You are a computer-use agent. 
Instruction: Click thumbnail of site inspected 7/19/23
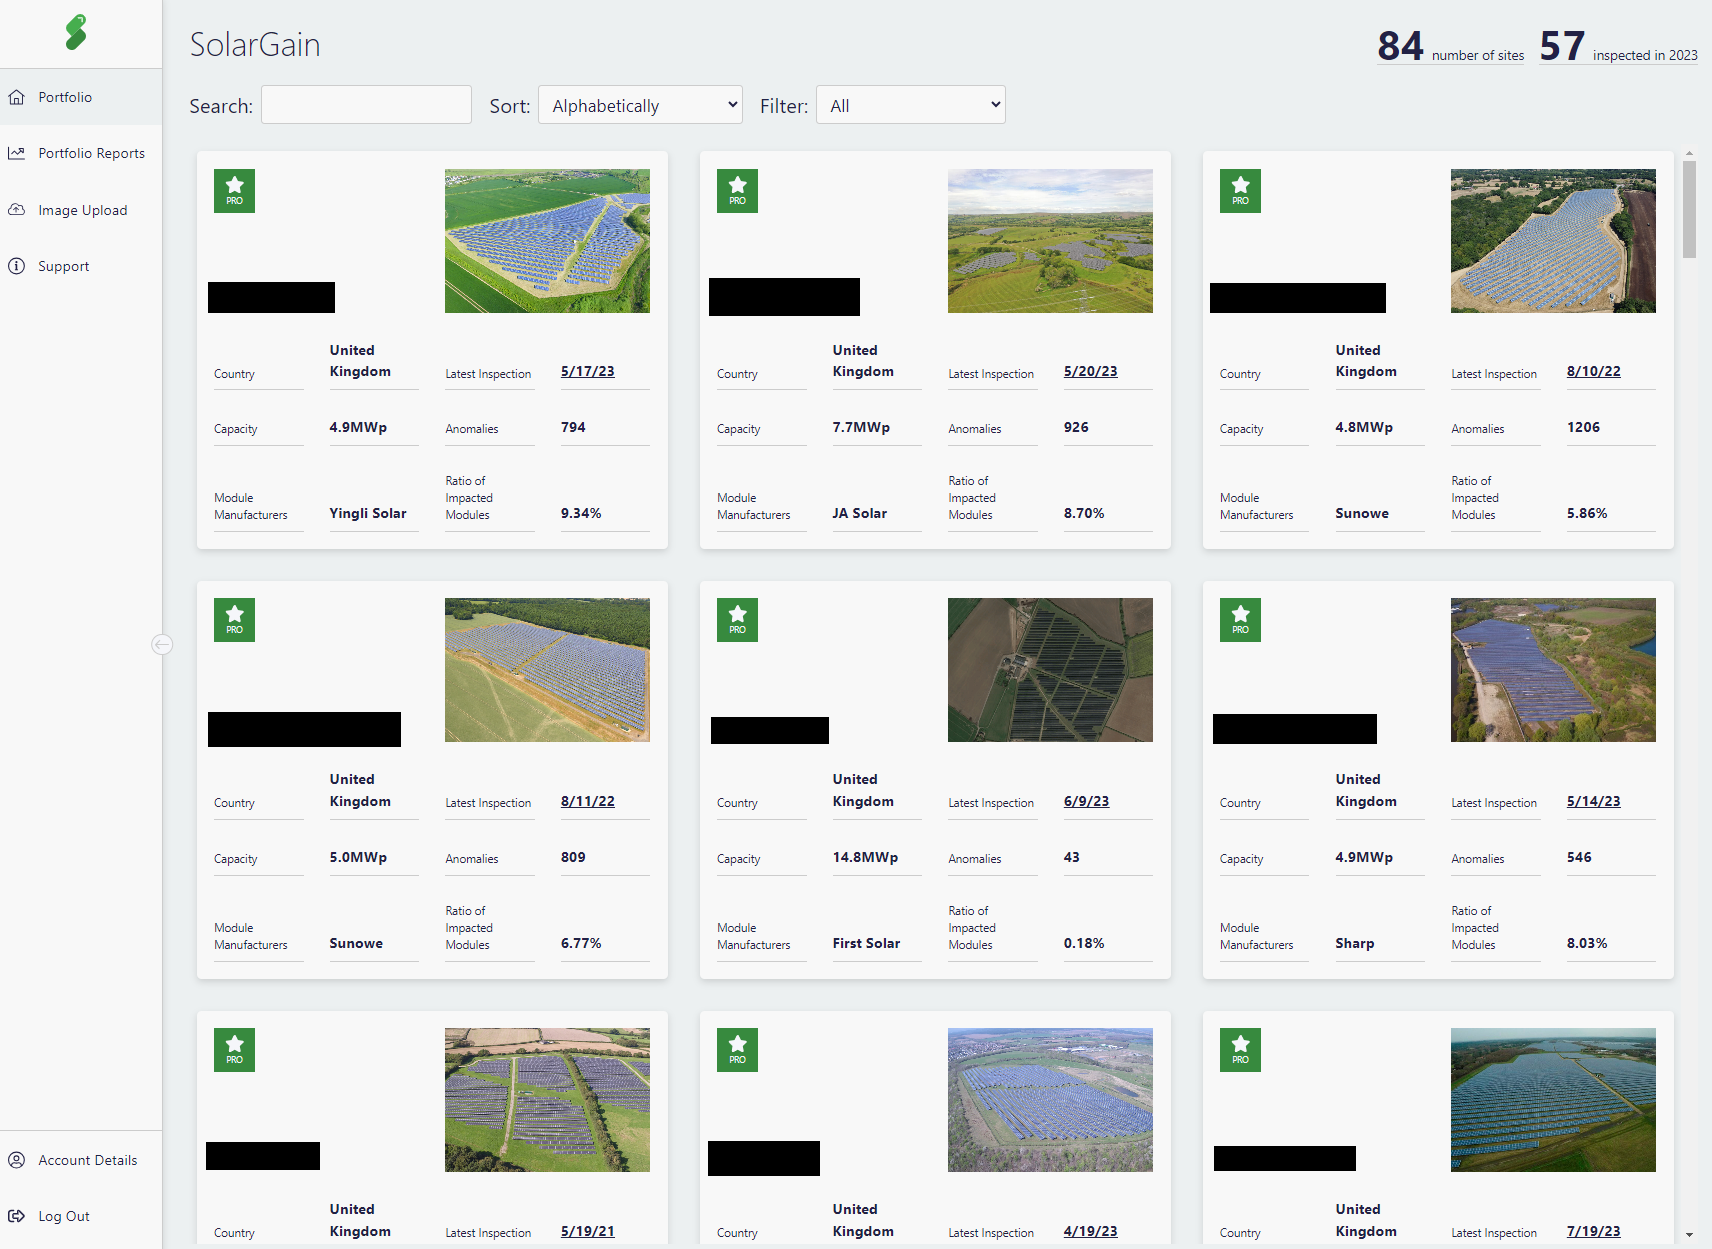tap(1553, 1100)
